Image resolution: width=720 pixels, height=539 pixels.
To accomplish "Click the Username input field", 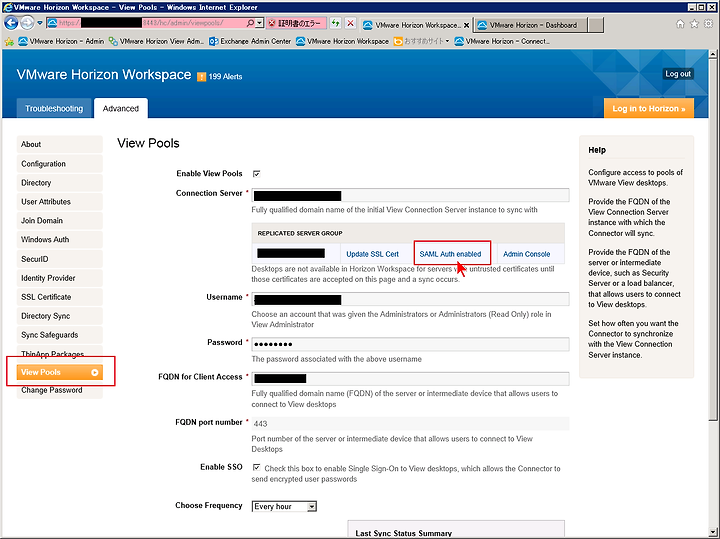I will click(410, 299).
